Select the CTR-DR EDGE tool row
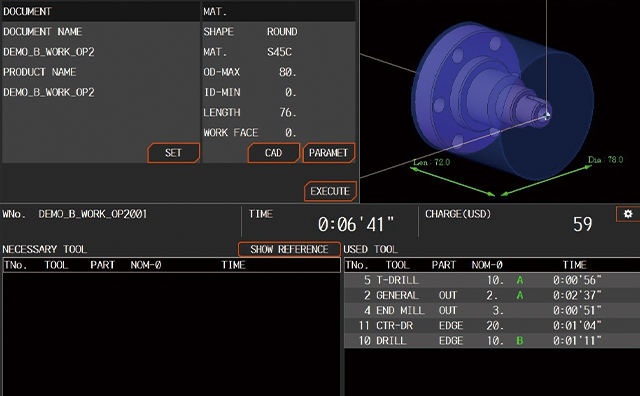 [x=492, y=325]
